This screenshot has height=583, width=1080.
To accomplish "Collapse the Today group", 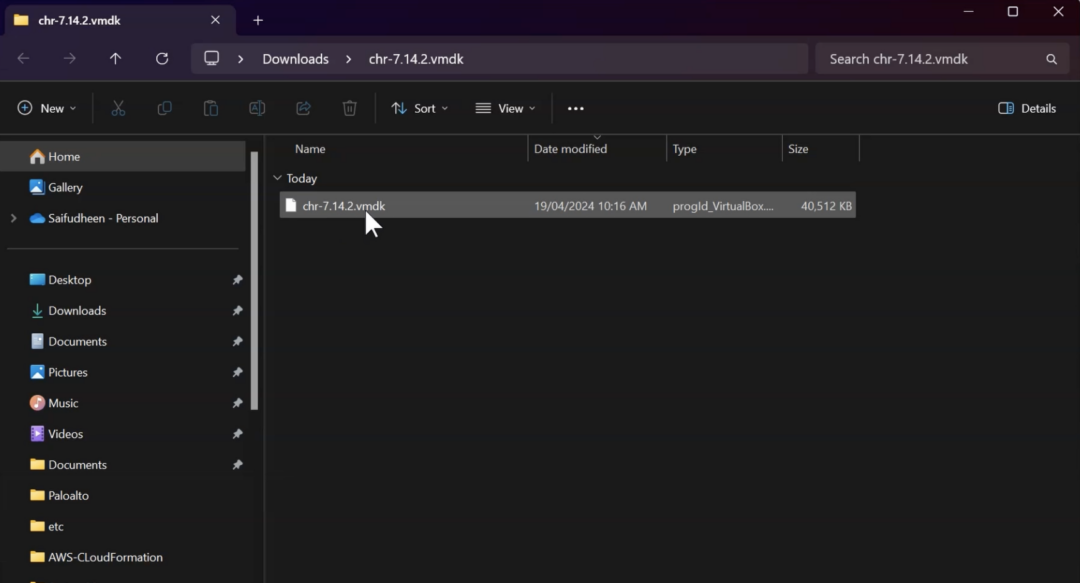I will pyautogui.click(x=277, y=178).
